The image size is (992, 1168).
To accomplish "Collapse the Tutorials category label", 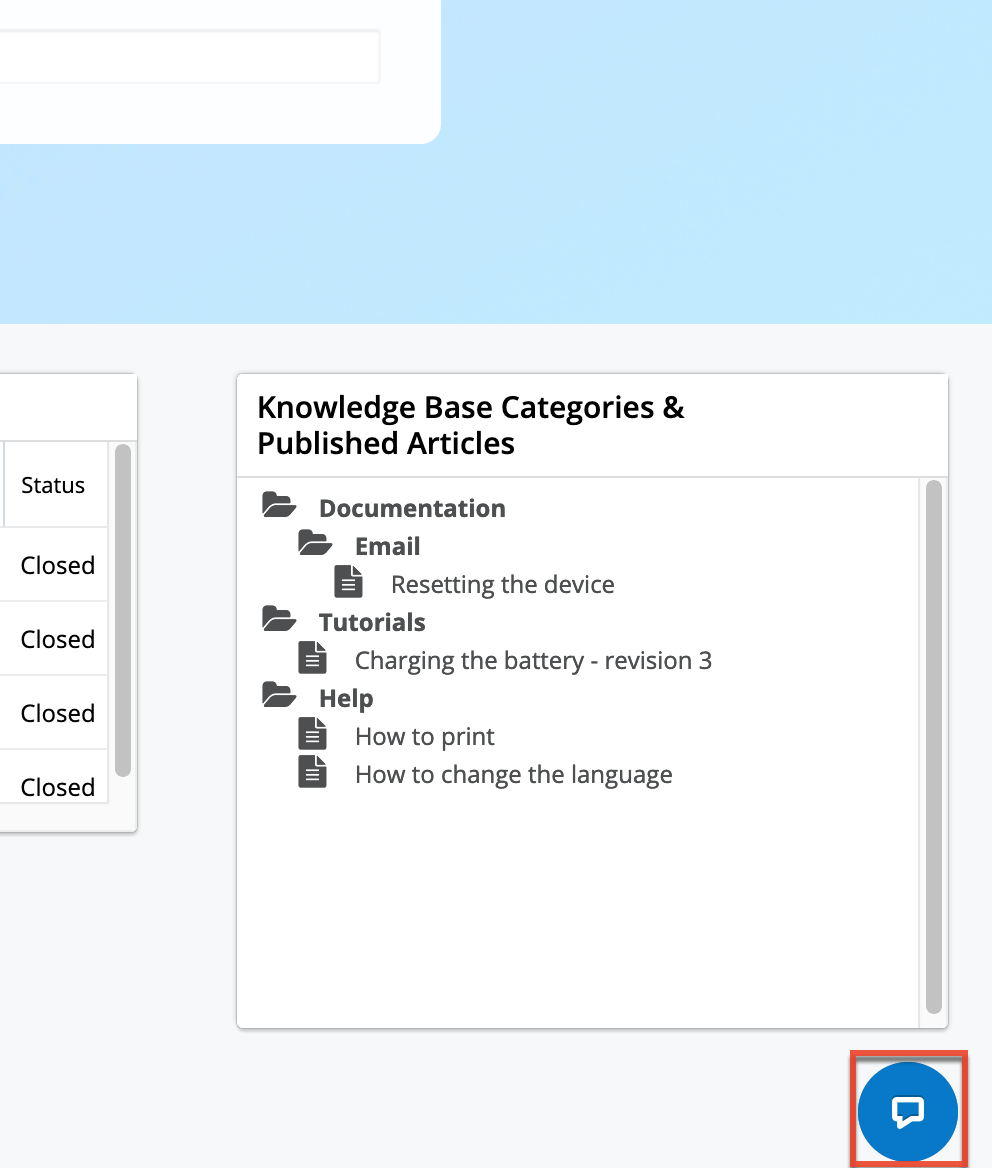I will (x=372, y=622).
